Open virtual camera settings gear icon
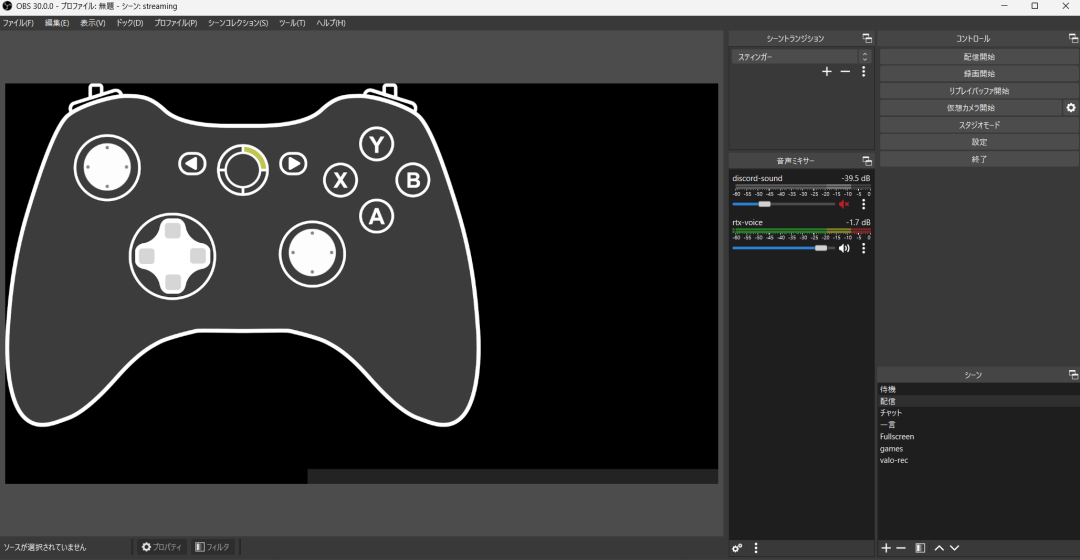The image size is (1080, 560). pyautogui.click(x=1071, y=108)
